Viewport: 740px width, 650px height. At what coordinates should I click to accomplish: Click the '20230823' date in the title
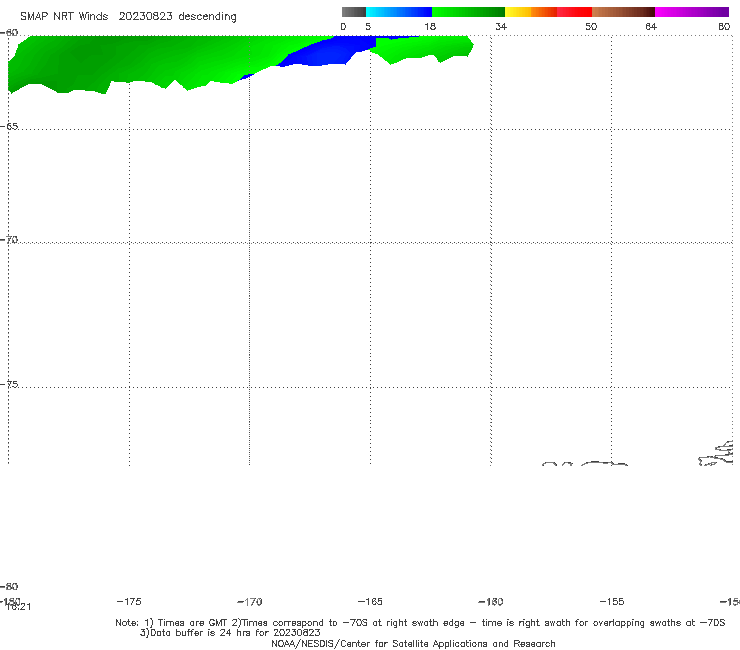145,16
